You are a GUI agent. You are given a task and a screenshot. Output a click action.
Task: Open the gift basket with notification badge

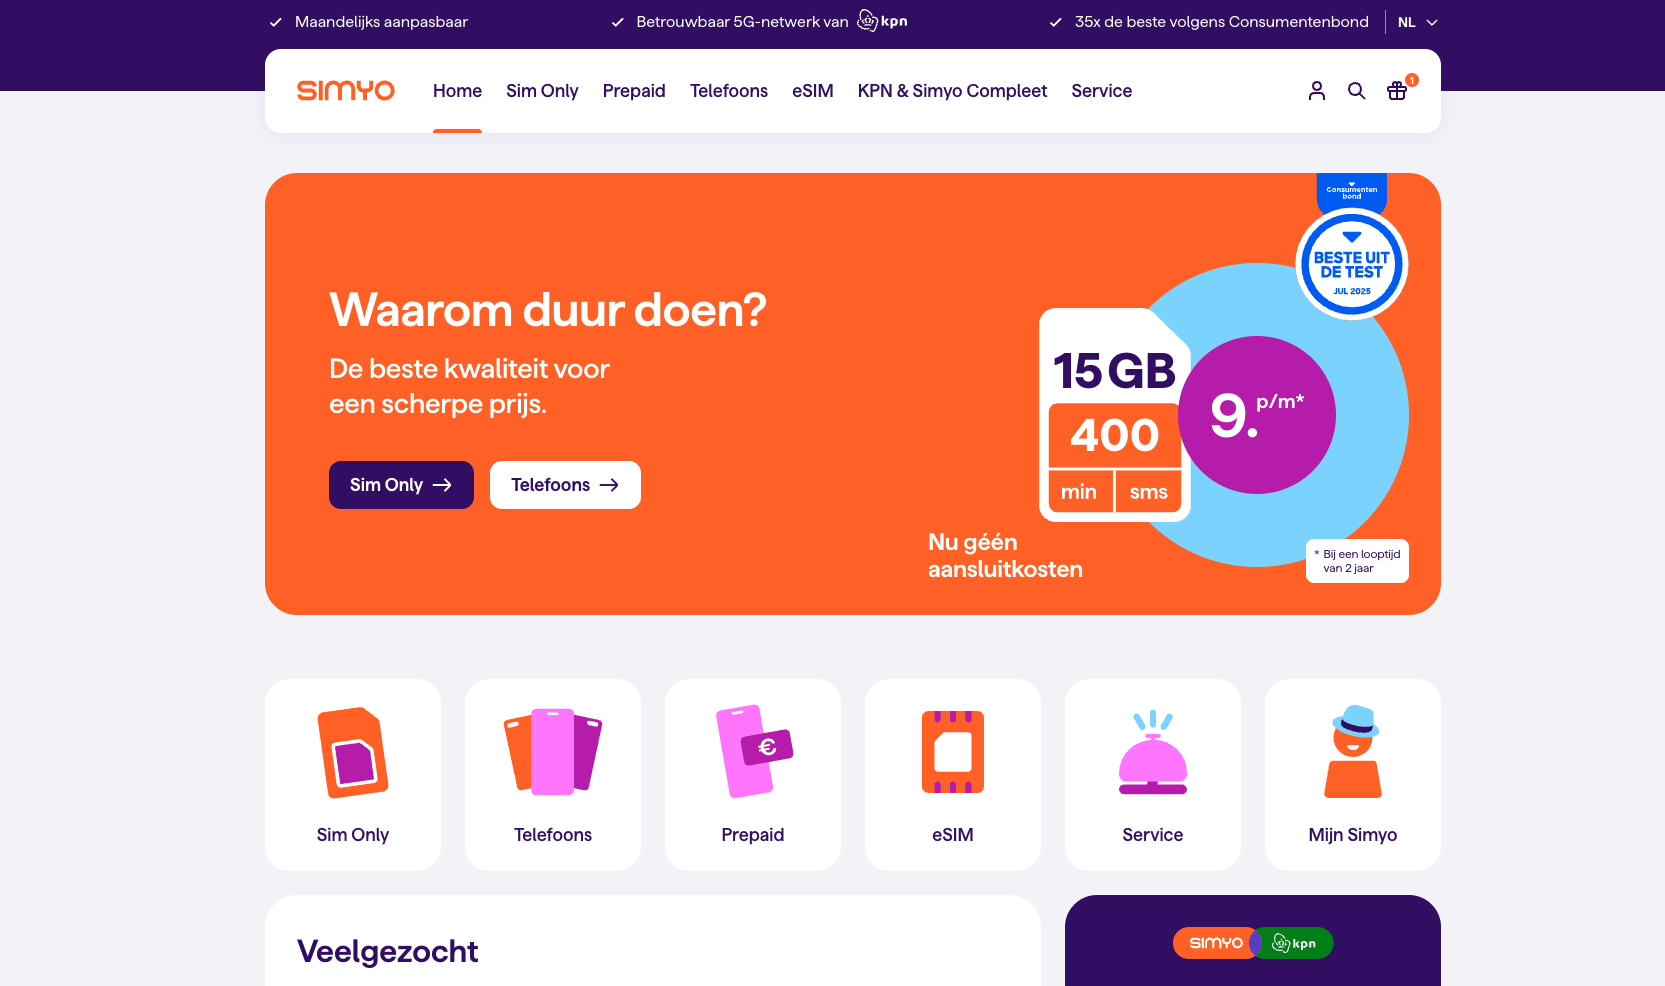pyautogui.click(x=1398, y=90)
